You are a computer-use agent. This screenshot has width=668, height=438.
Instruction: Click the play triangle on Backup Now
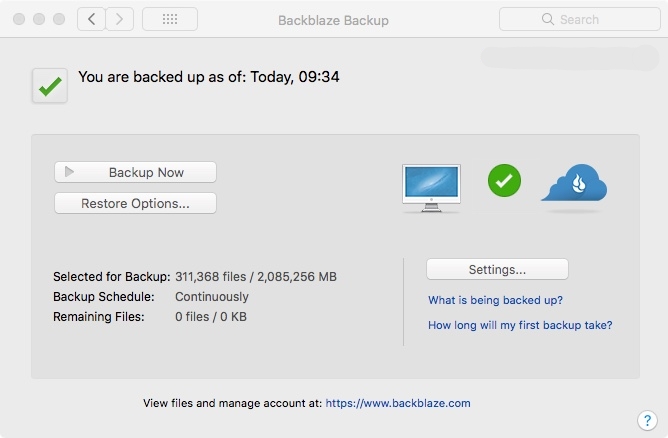(x=69, y=172)
